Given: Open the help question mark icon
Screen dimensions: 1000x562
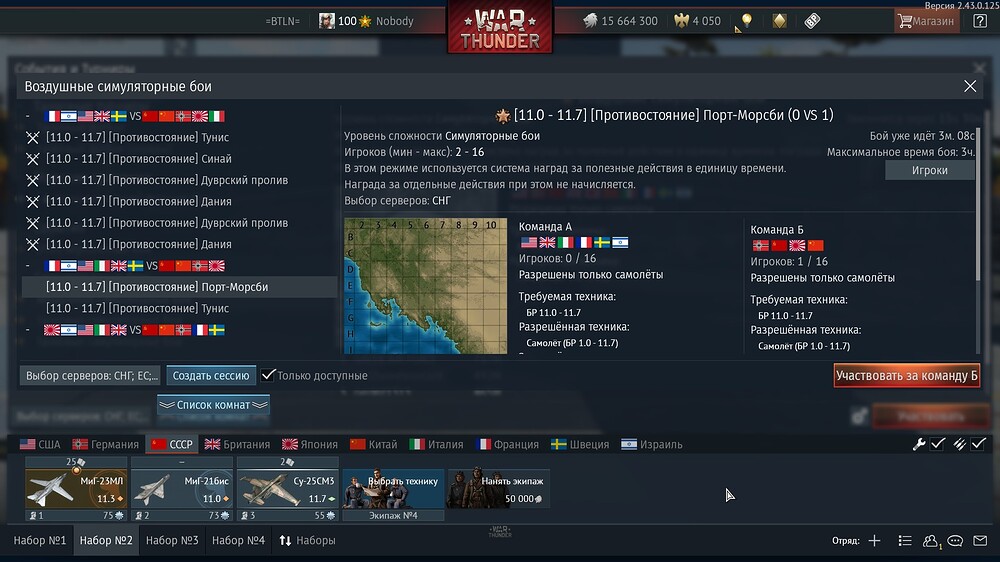Looking at the screenshot, I should tap(980, 21).
